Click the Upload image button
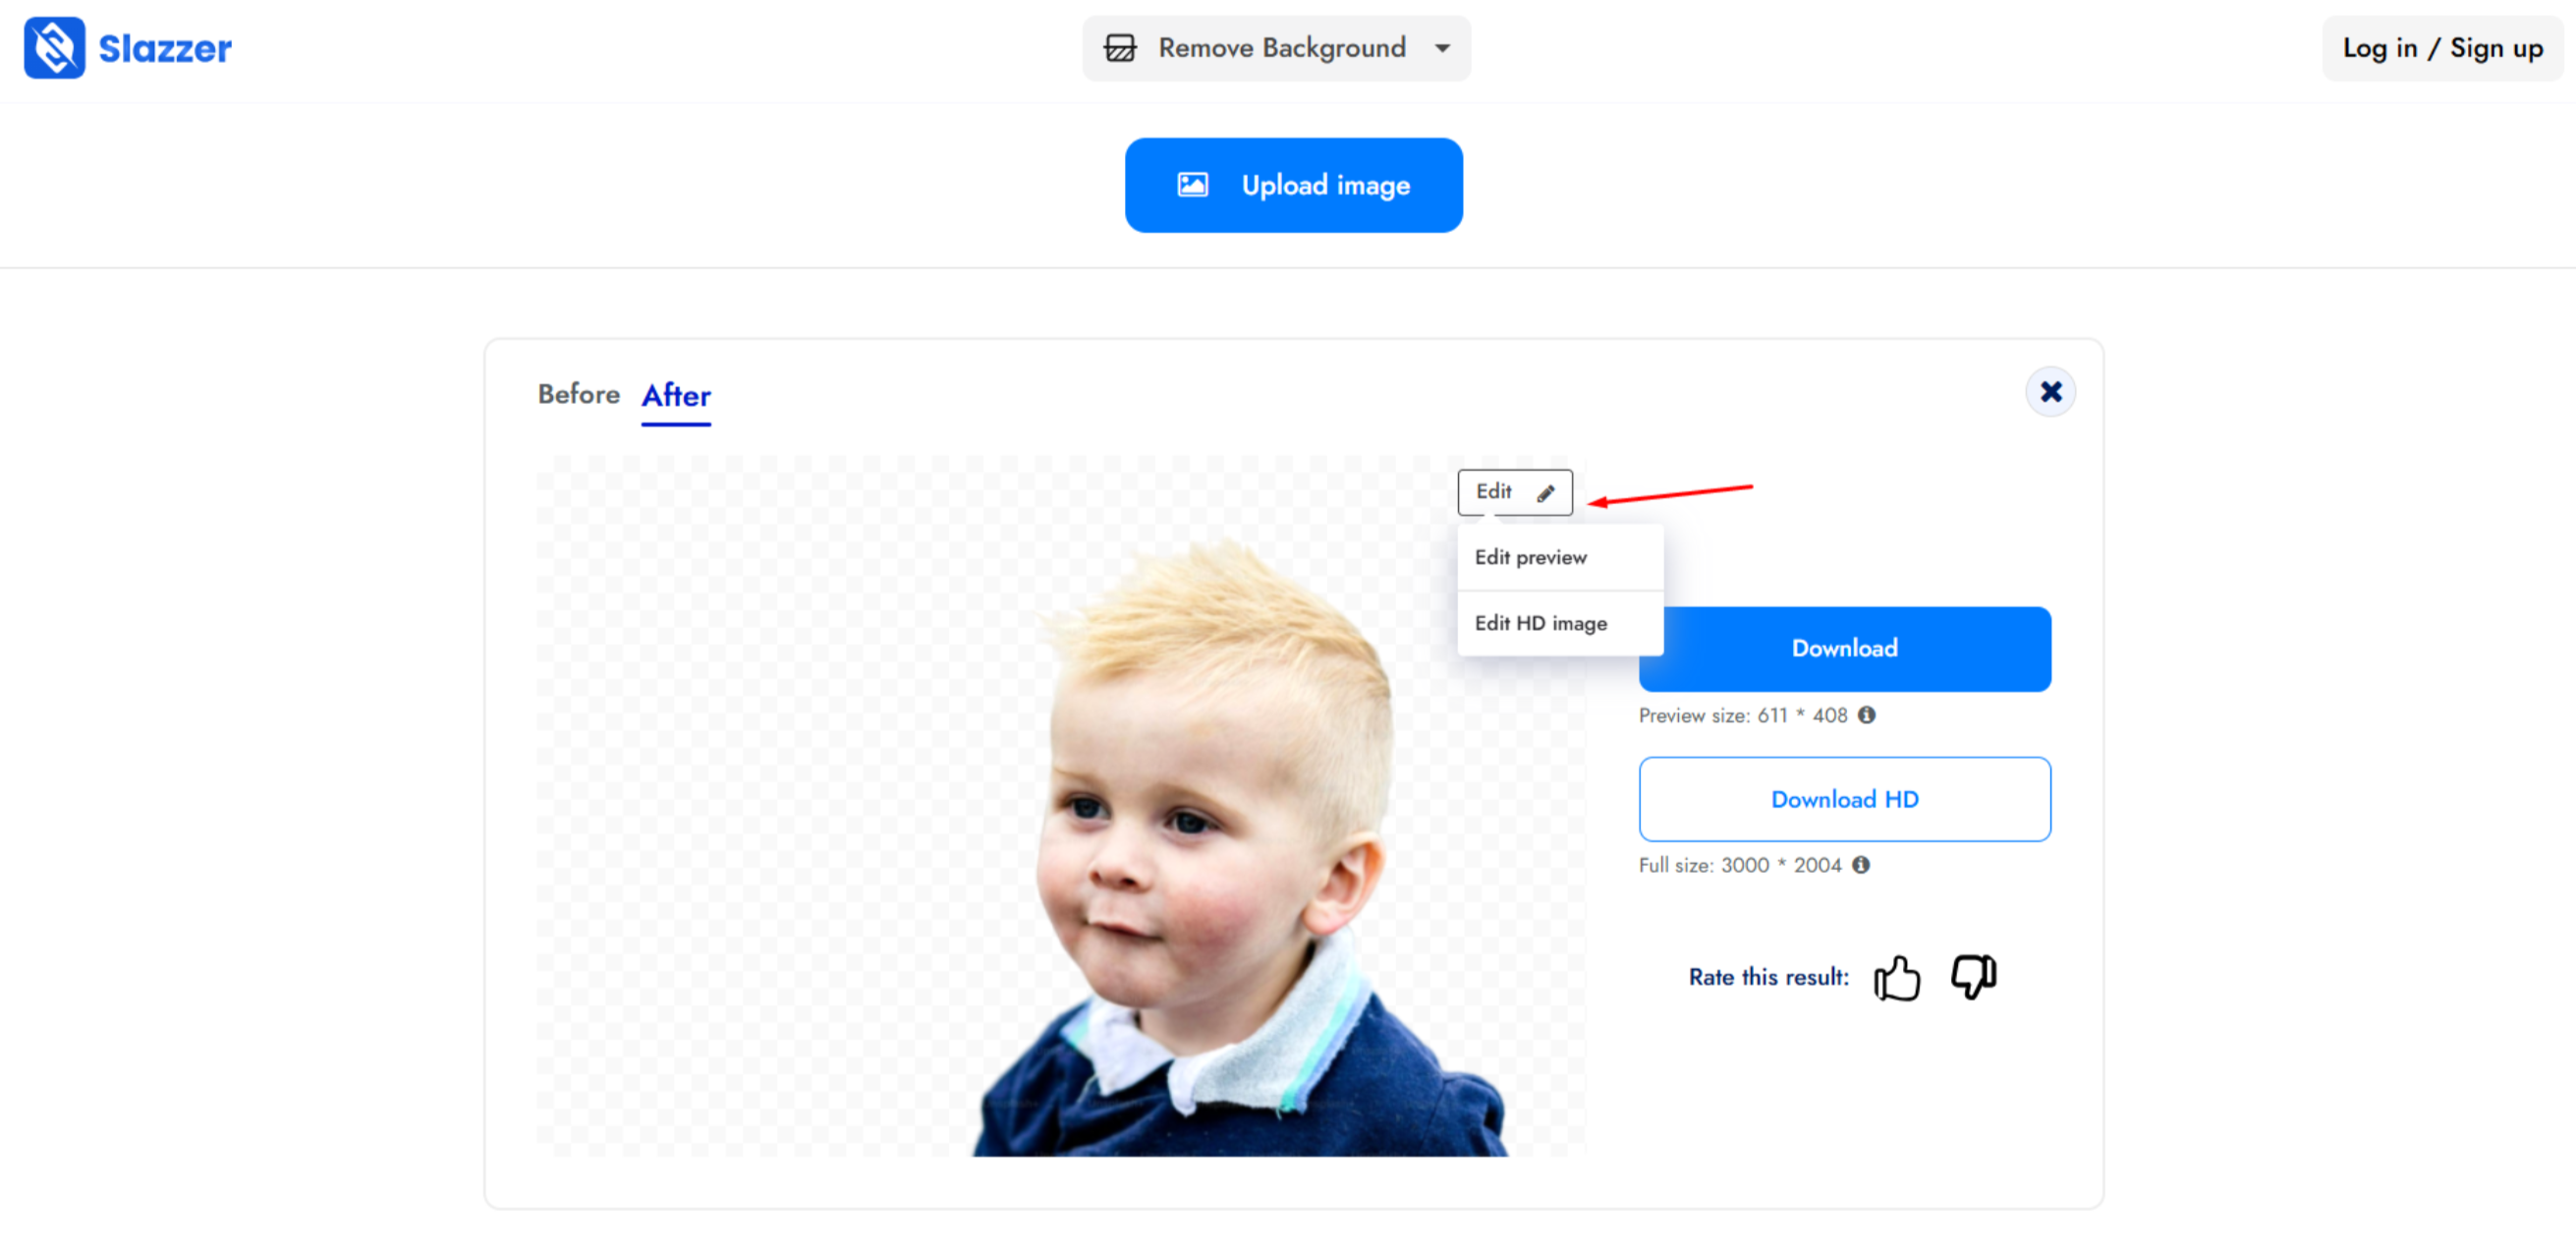This screenshot has height=1254, width=2576. (1293, 185)
